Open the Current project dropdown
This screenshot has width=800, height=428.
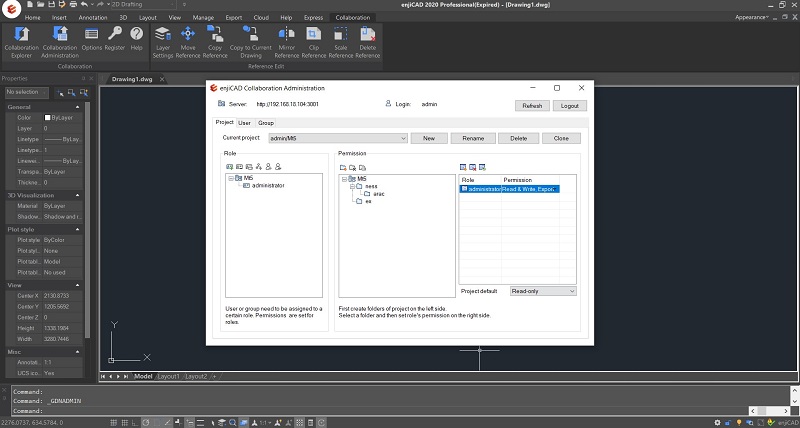coord(338,138)
